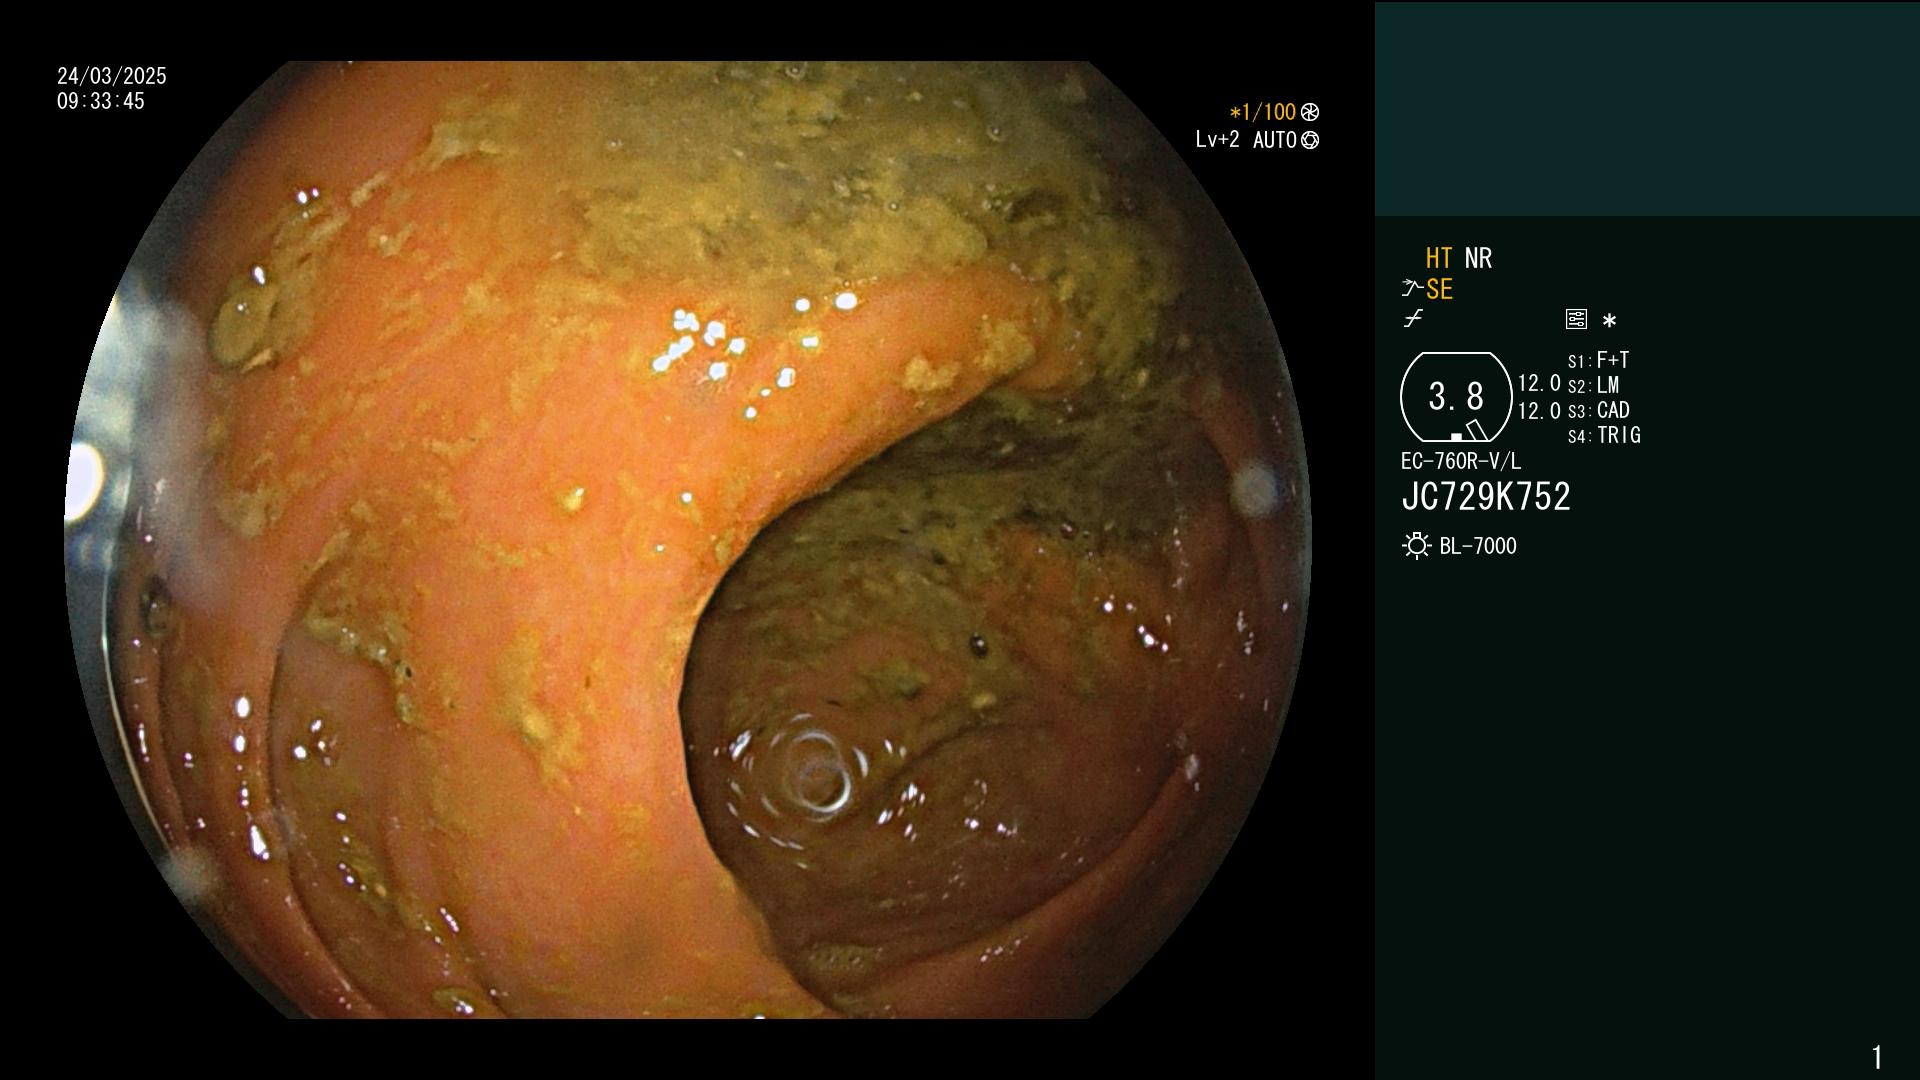
Task: Click the shutter speed value 1/100
Action: point(1263,112)
